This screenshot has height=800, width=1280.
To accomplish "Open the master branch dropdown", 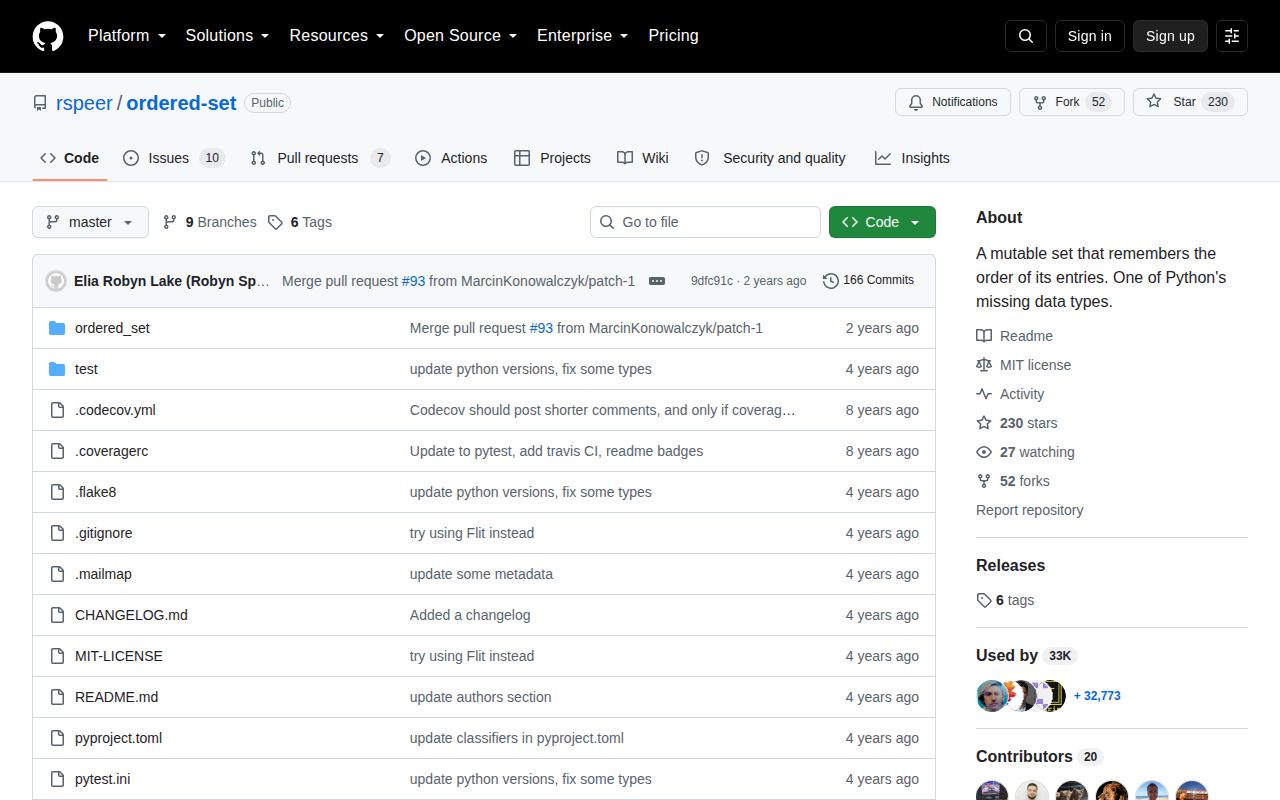I will (x=90, y=222).
